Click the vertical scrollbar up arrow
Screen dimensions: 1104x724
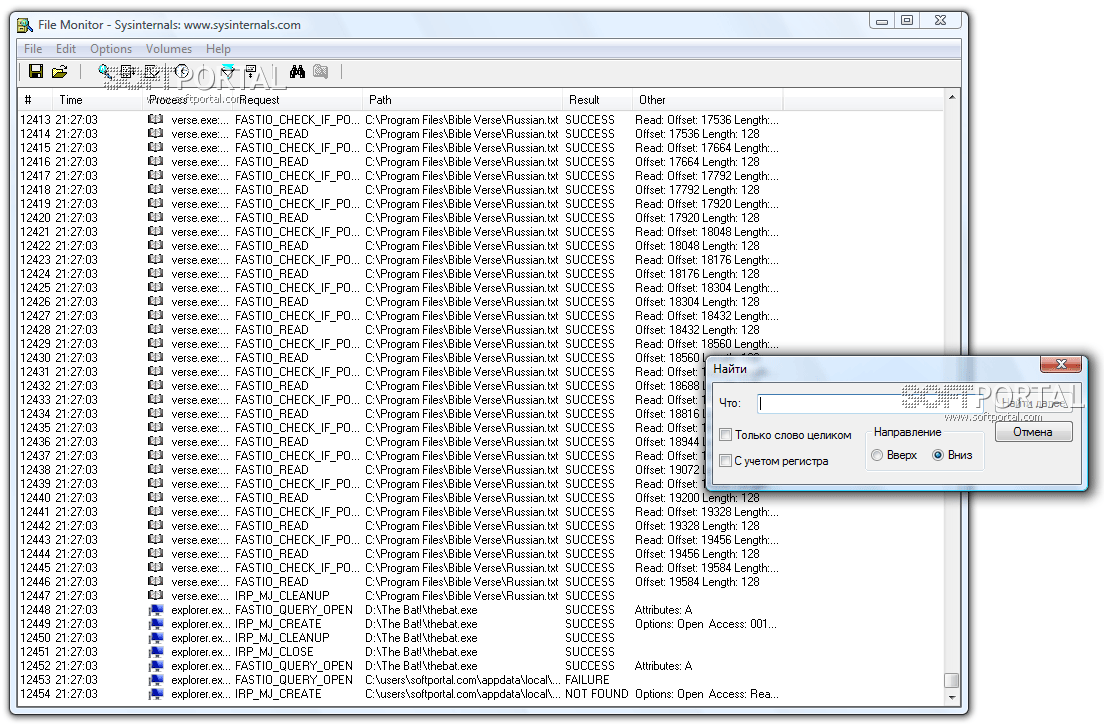point(951,97)
